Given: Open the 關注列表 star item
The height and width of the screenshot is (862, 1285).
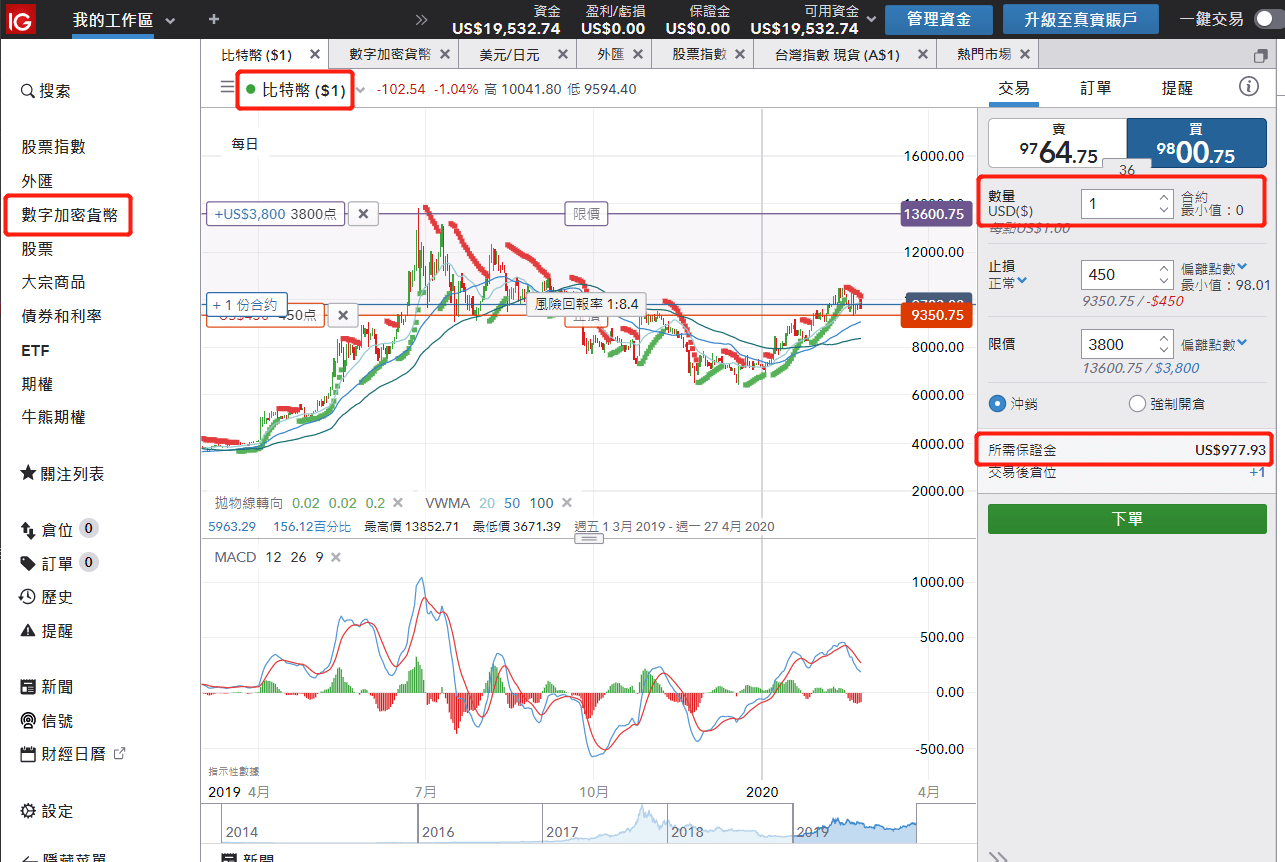Looking at the screenshot, I should tap(62, 474).
